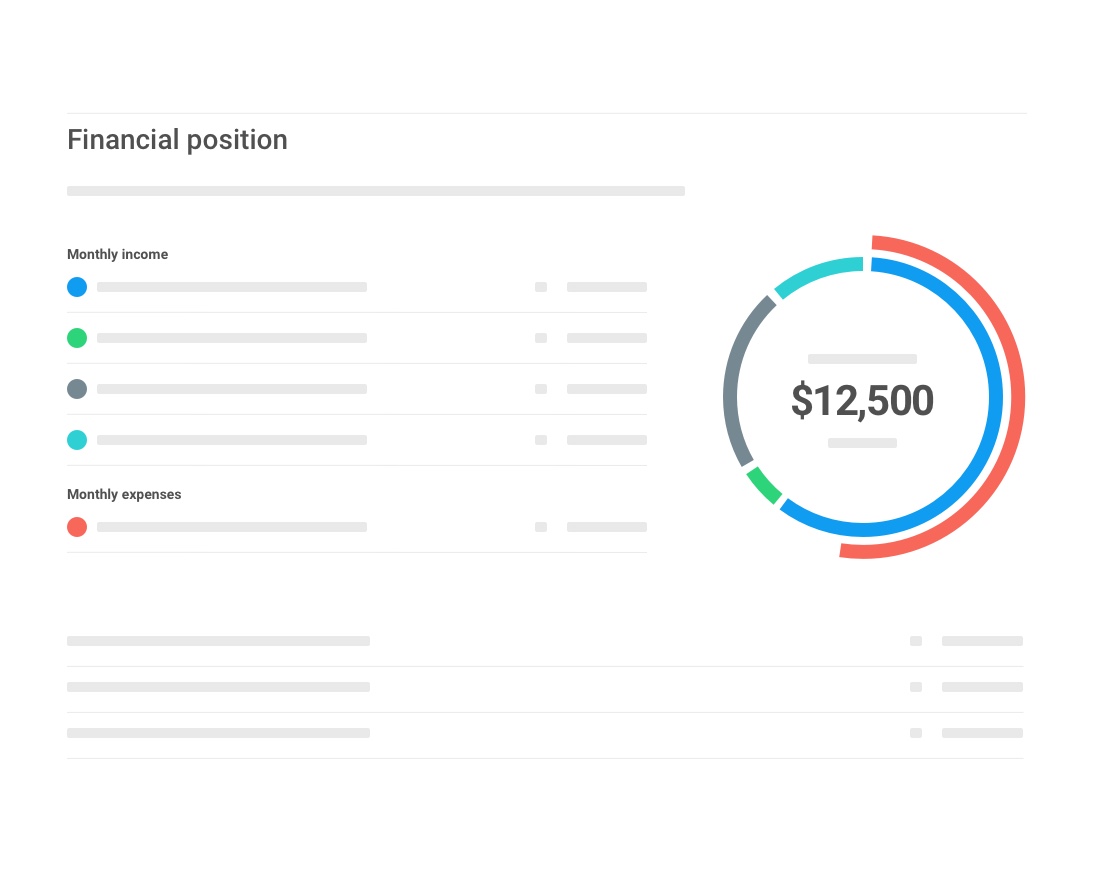The width and height of the screenshot is (1094, 872).
Task: Click the placeholder text beside the green dot
Action: point(232,338)
